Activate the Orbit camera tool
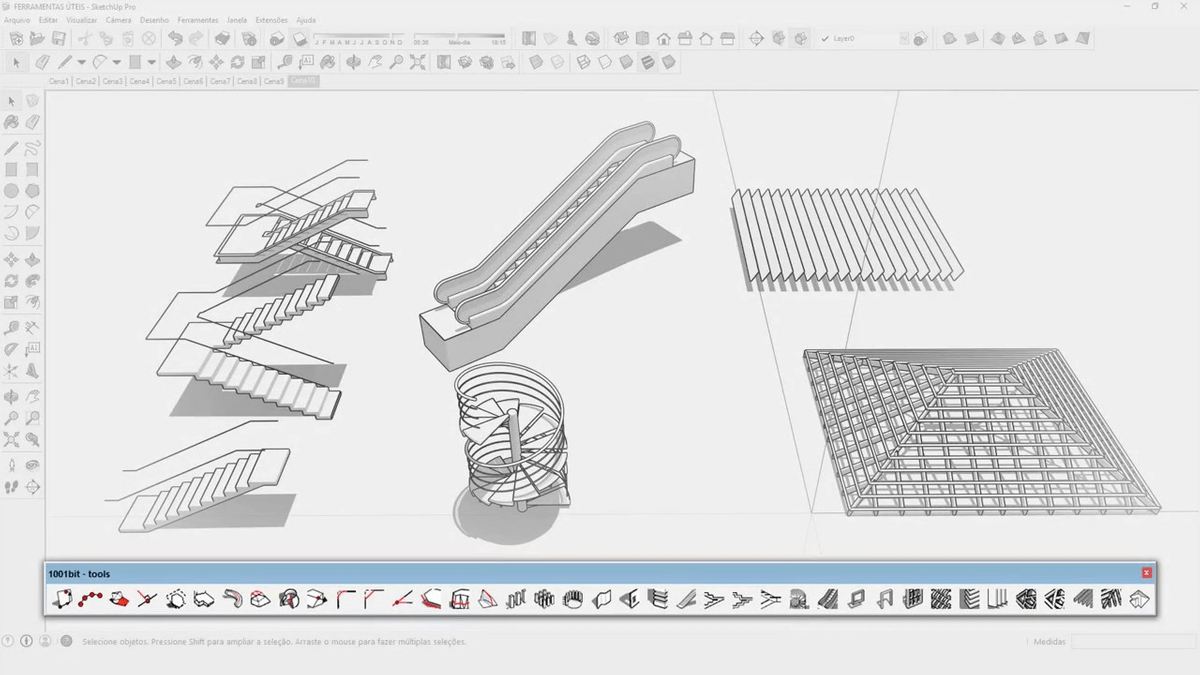Screen dimensions: 1200x675 [x=353, y=62]
